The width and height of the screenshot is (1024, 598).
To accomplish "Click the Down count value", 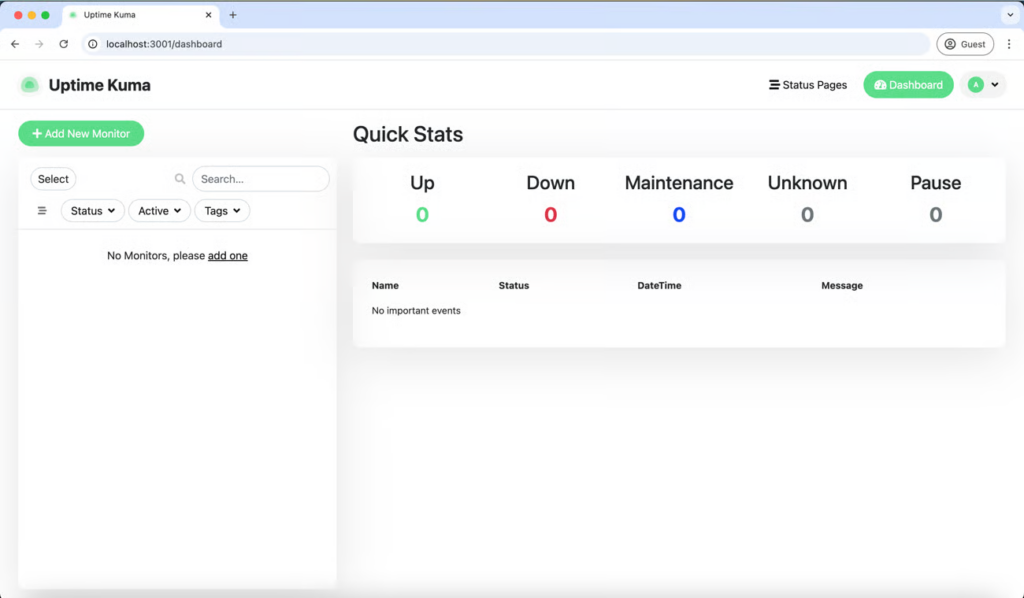I will 551,215.
